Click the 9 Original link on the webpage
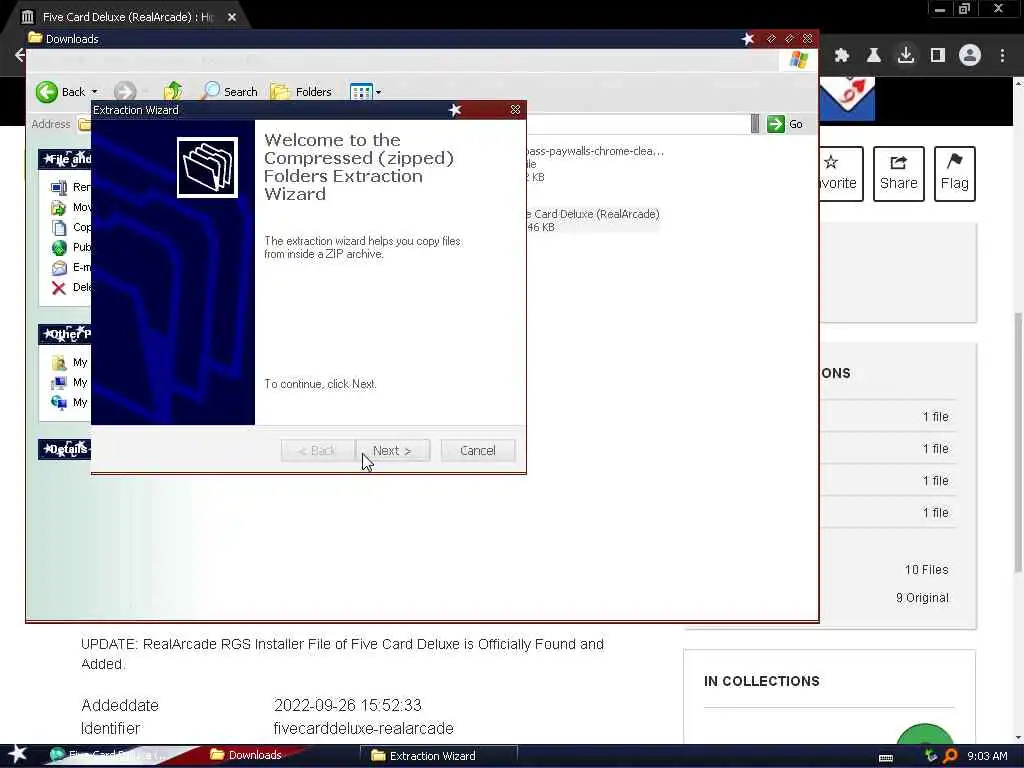The width and height of the screenshot is (1024, 768). (x=922, y=598)
